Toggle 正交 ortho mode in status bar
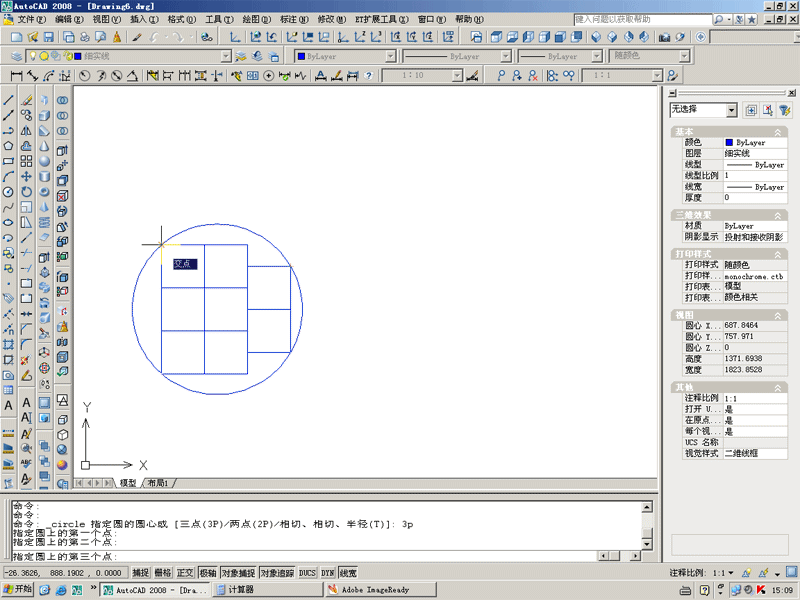The height and width of the screenshot is (600, 800). coord(186,573)
